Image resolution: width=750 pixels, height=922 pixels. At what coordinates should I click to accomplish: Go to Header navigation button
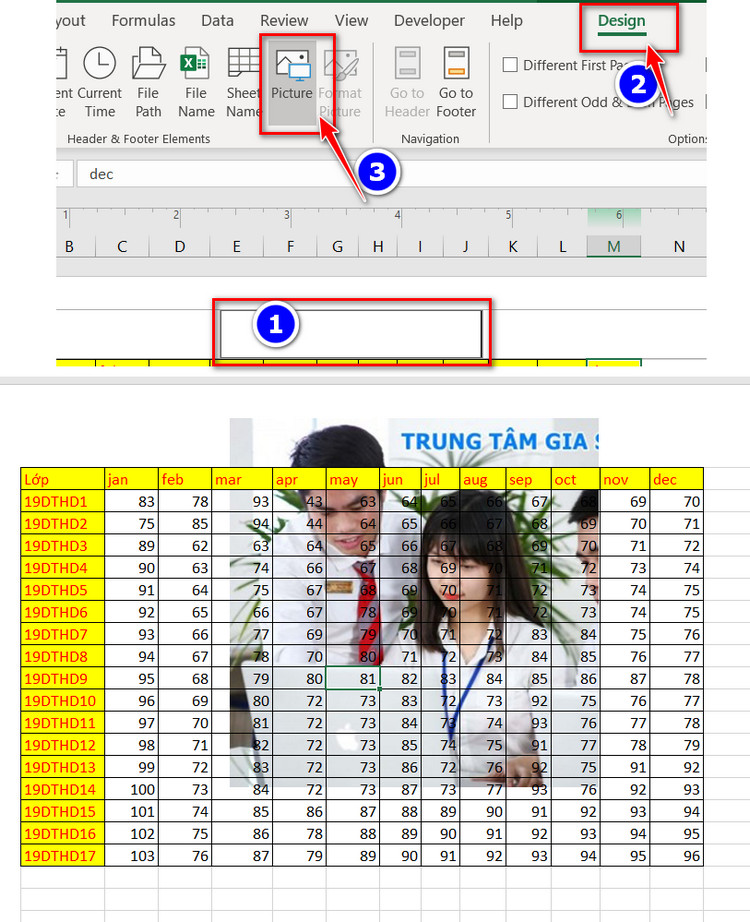click(x=407, y=82)
